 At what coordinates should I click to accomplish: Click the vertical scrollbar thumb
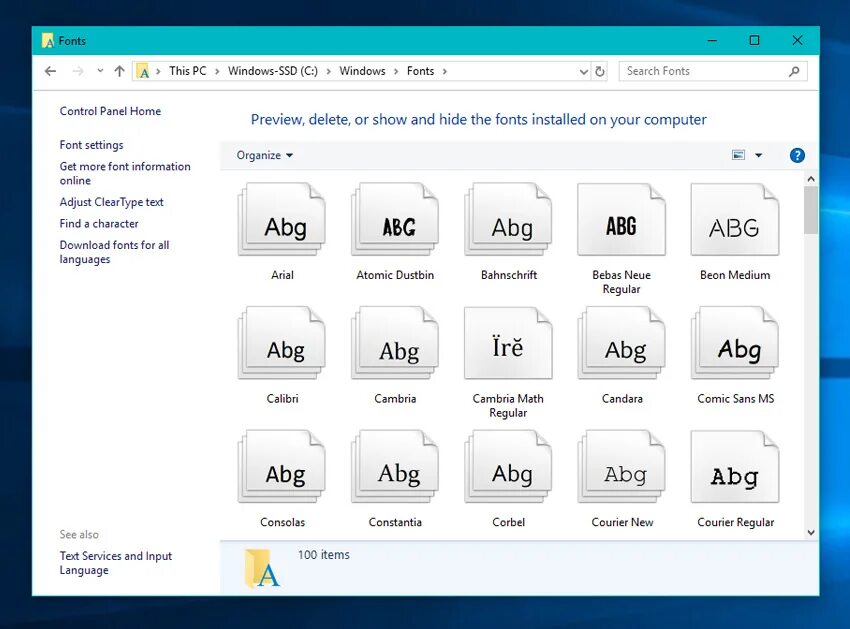pyautogui.click(x=811, y=210)
